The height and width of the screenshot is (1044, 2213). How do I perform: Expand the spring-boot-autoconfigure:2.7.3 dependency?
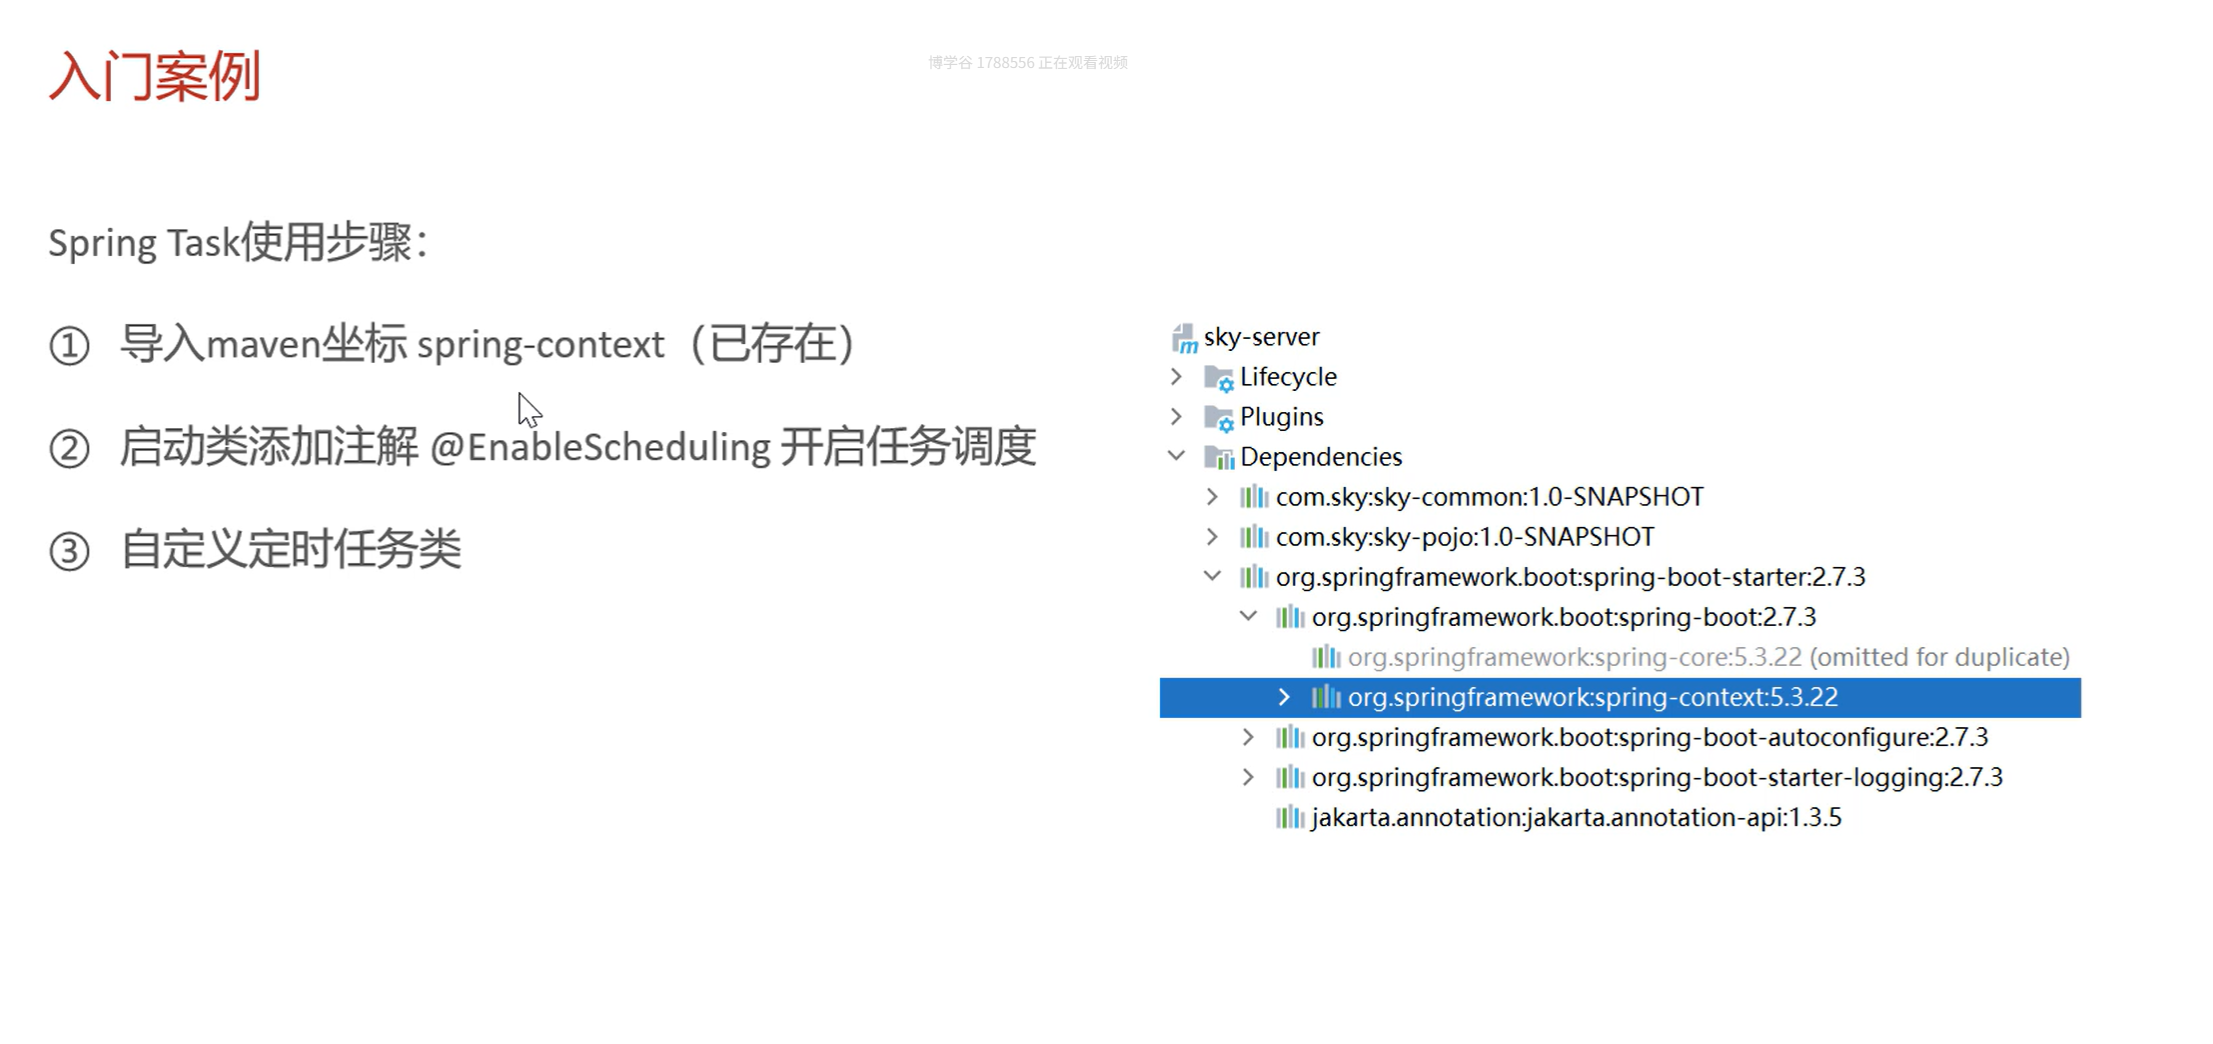pos(1249,737)
